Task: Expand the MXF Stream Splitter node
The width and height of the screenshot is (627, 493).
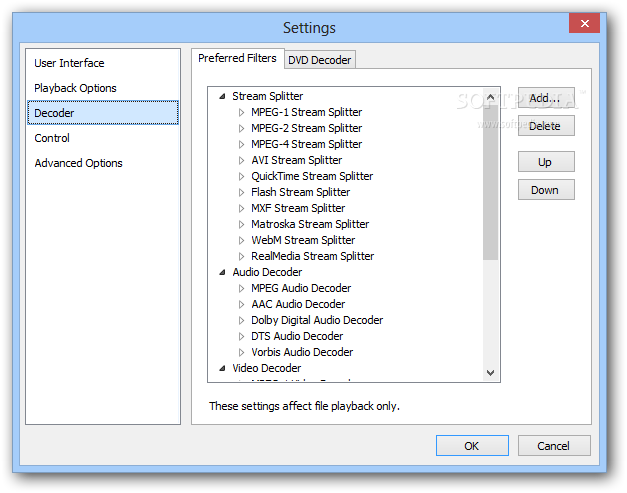Action: [x=241, y=208]
